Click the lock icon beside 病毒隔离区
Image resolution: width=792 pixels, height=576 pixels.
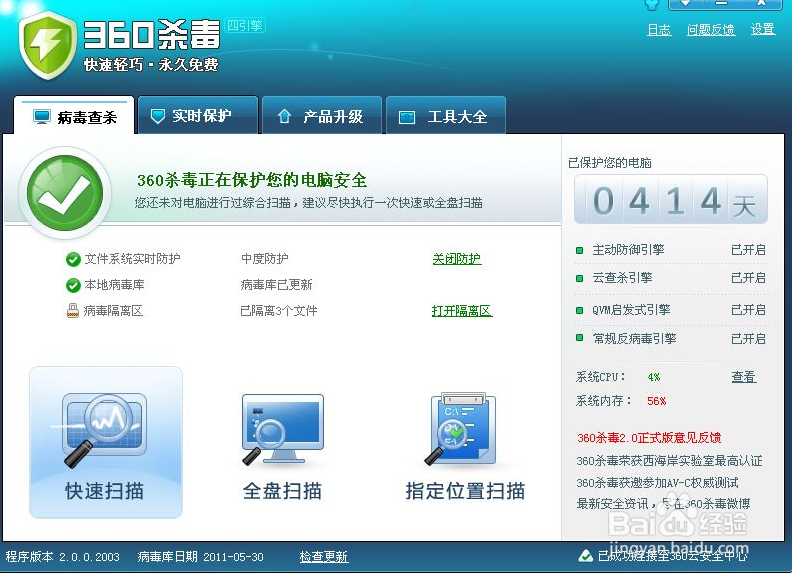tap(73, 310)
